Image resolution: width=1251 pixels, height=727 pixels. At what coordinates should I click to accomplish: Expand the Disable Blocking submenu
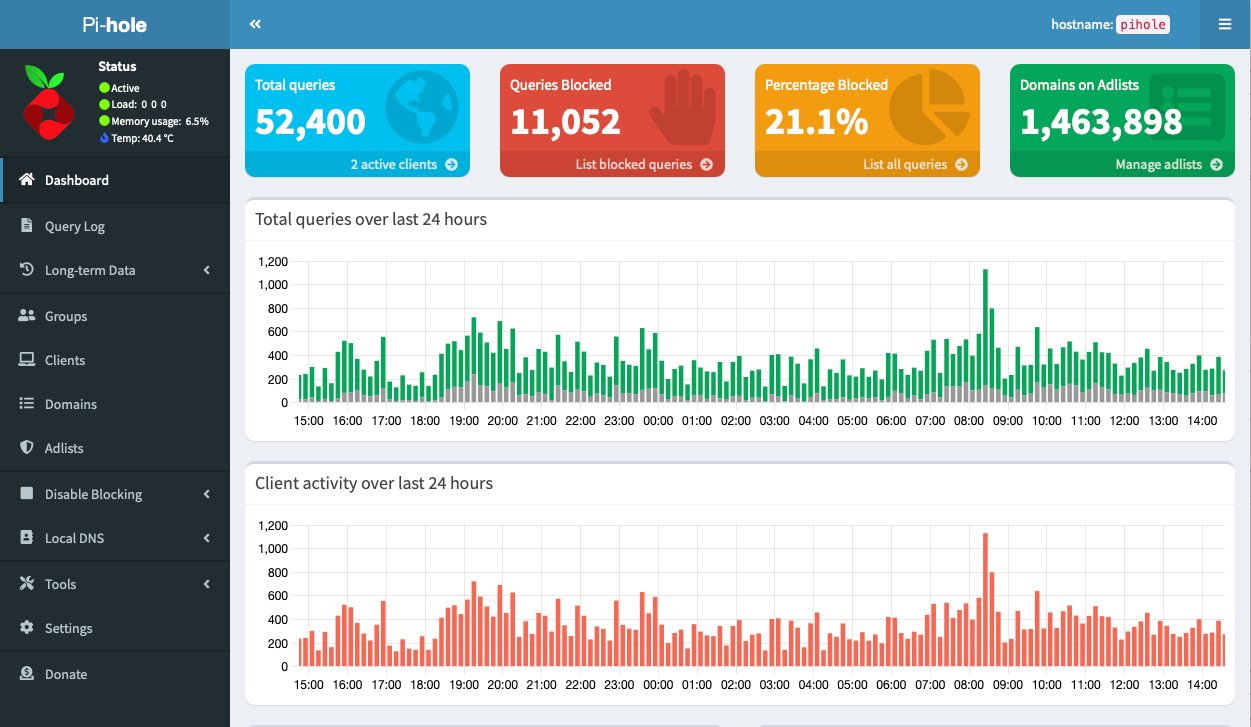tap(207, 494)
